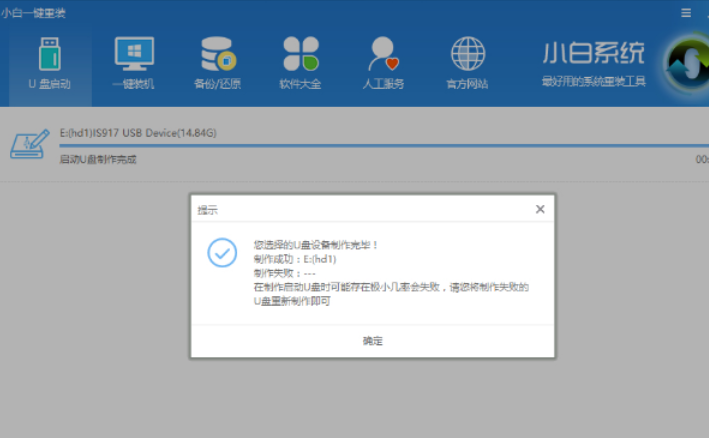Open the U盘启动 tab

(x=49, y=63)
